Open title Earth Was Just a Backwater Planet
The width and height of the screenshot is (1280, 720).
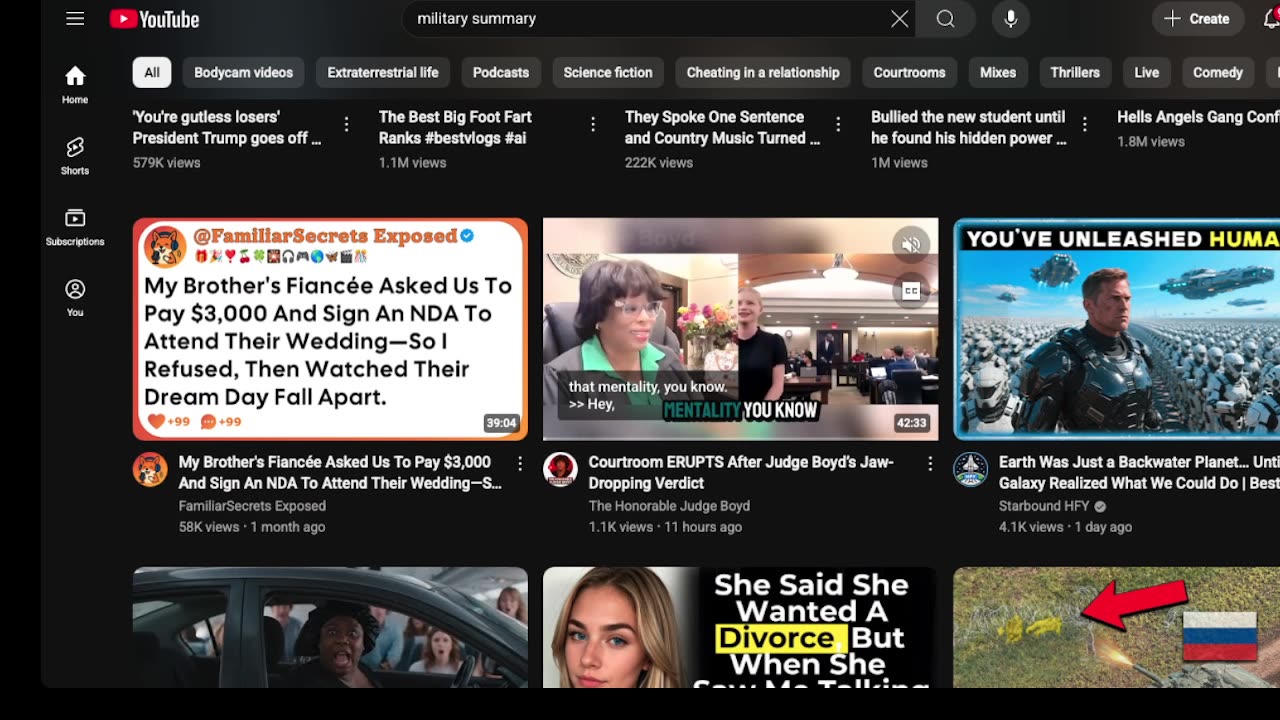(1139, 473)
